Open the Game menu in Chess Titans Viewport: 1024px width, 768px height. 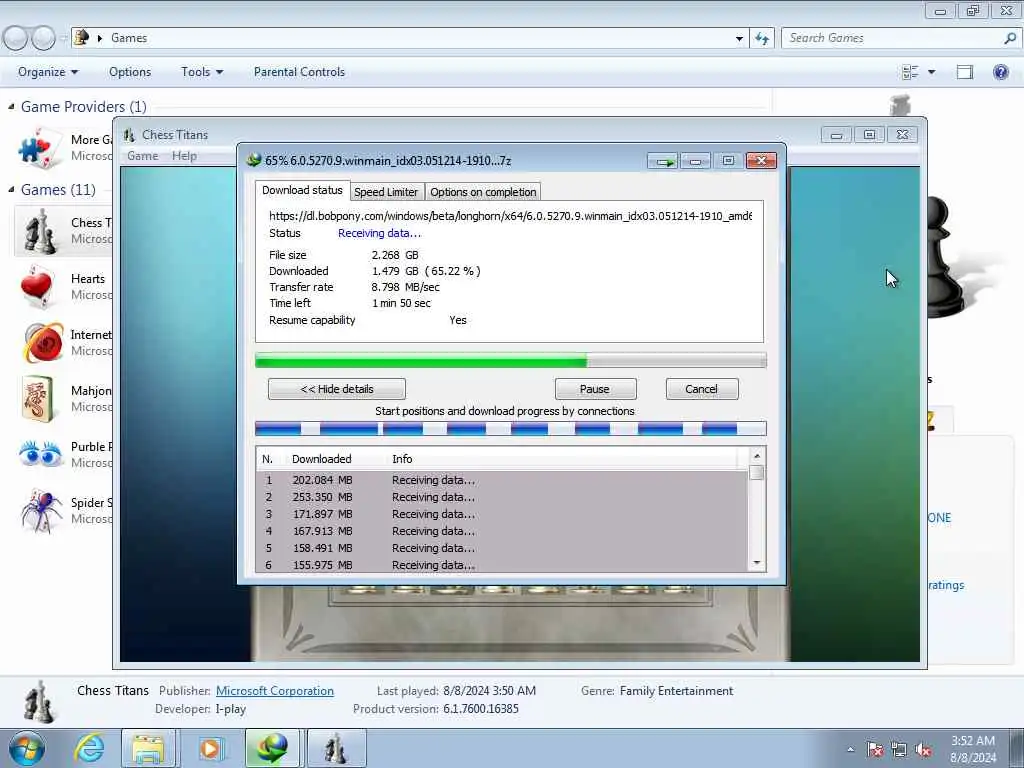[x=142, y=156]
